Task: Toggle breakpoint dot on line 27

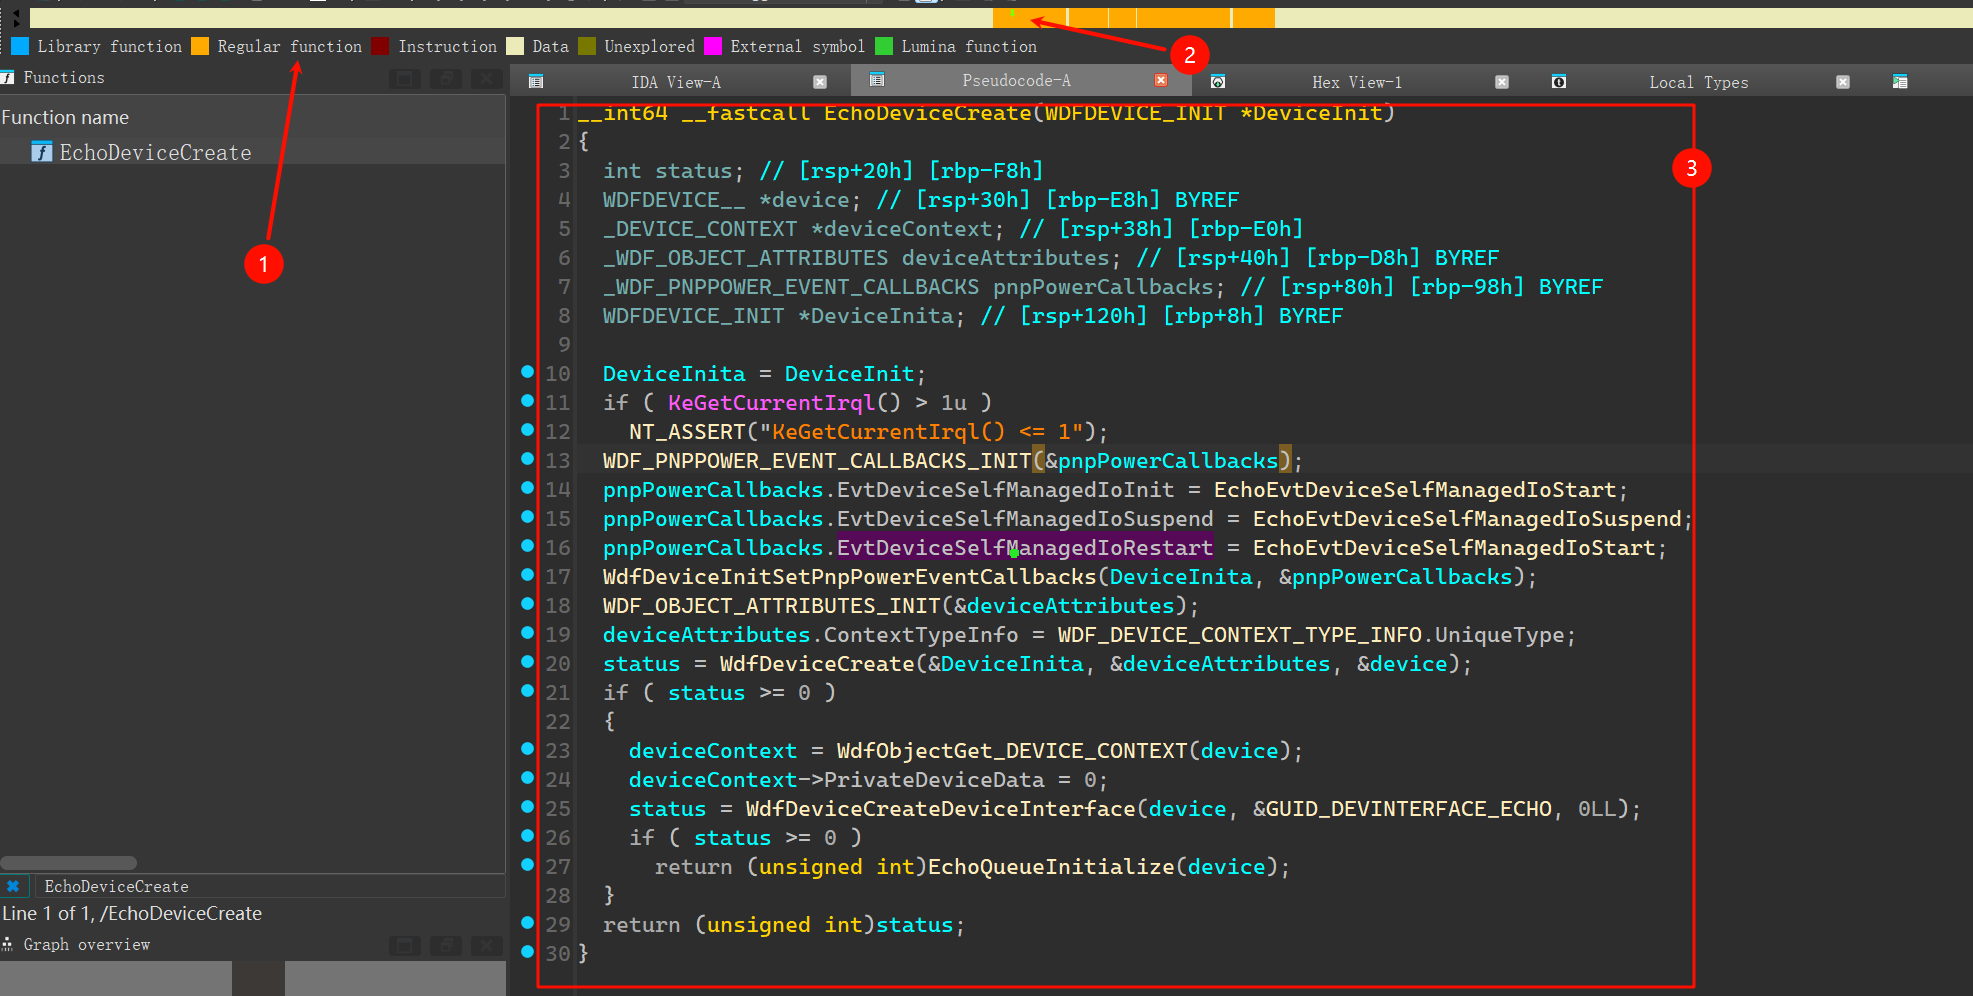Action: [x=527, y=865]
